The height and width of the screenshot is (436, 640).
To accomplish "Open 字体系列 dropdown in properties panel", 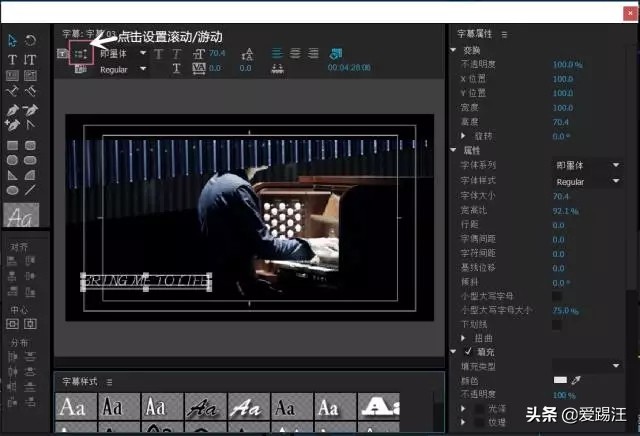I will click(587, 165).
